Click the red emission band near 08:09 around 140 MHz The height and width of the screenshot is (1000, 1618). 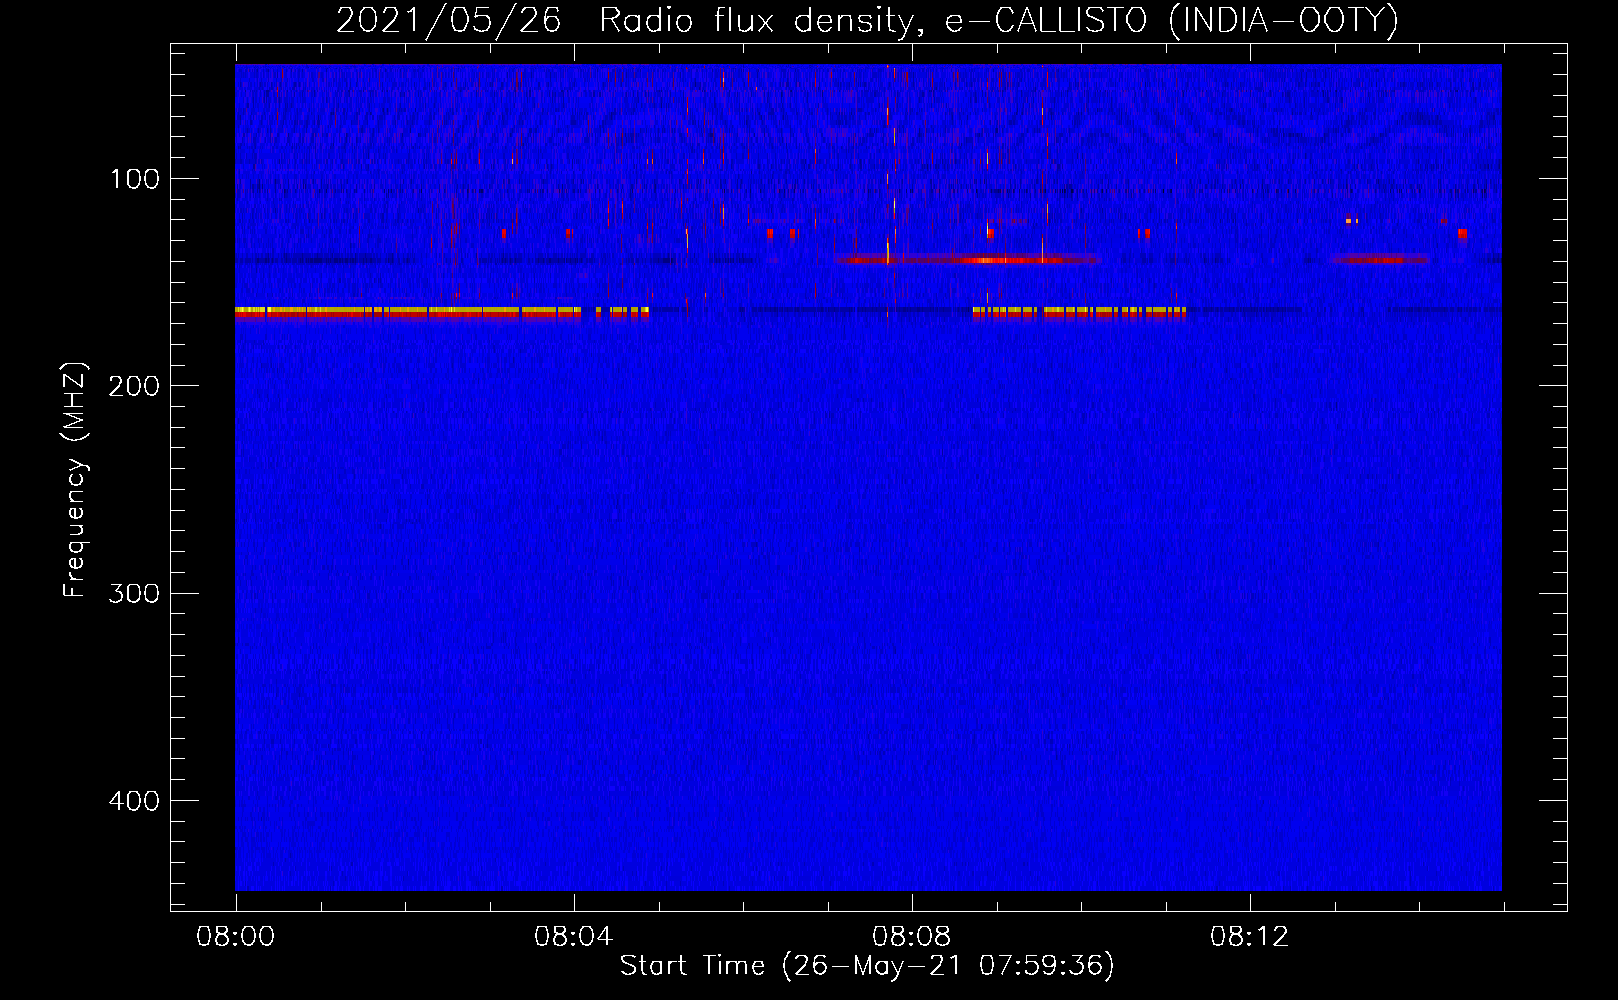[x=967, y=260]
